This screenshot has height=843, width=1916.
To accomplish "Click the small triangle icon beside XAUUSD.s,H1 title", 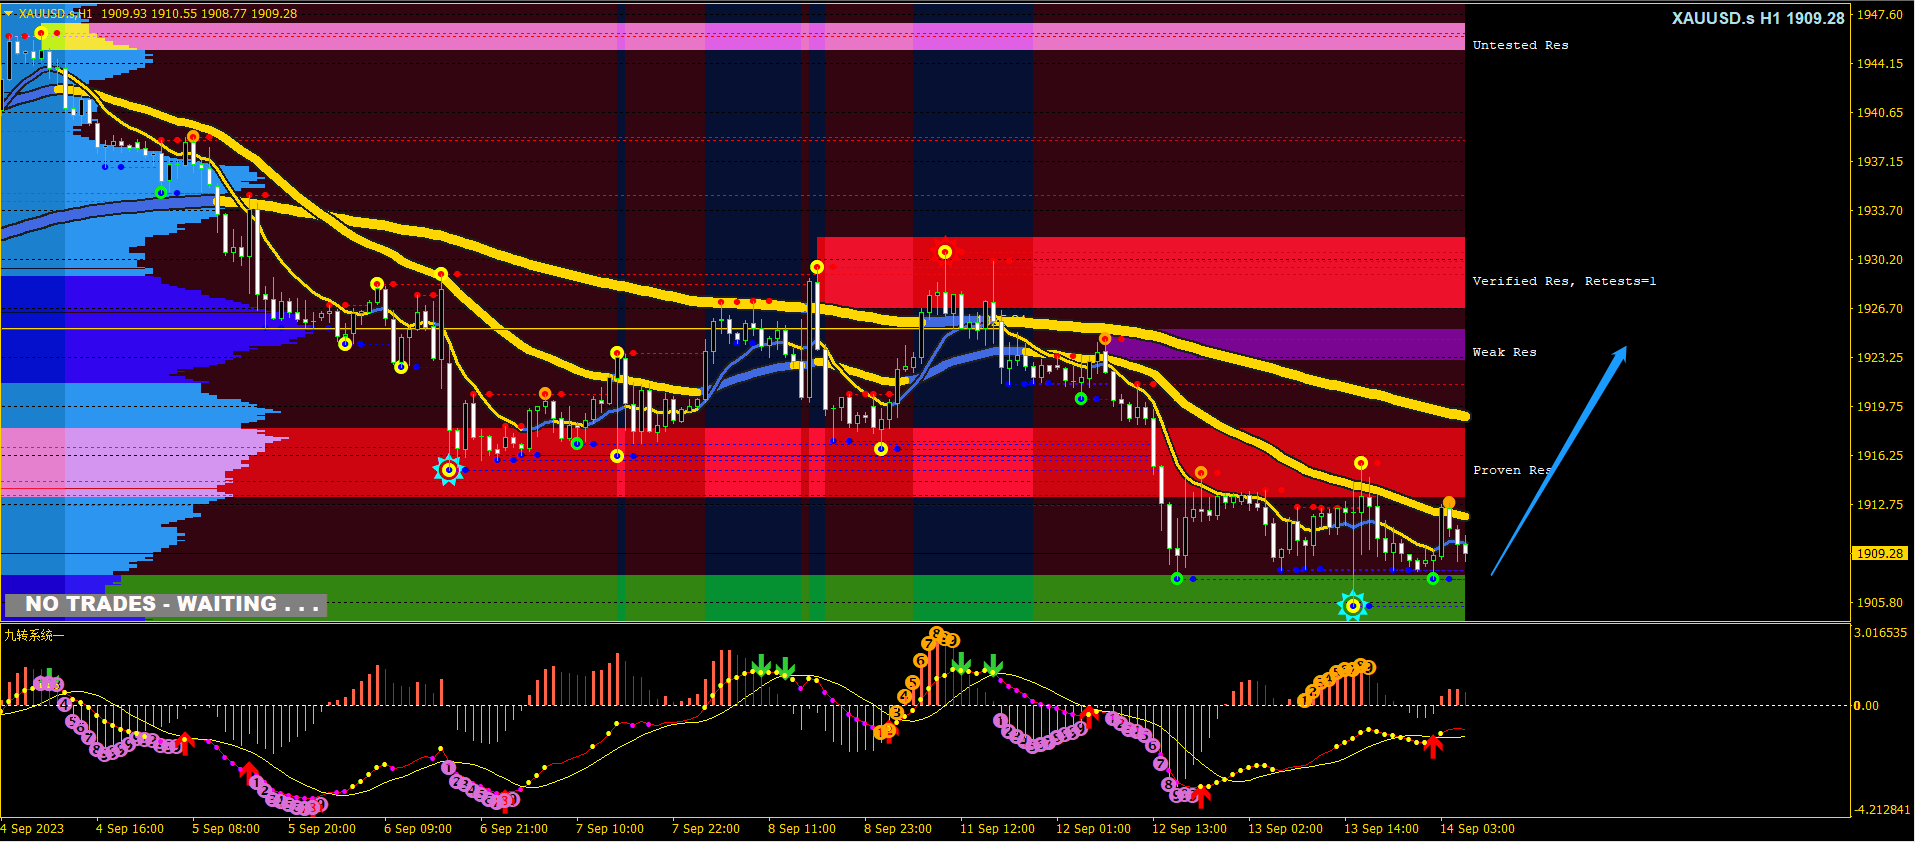I will coord(8,14).
